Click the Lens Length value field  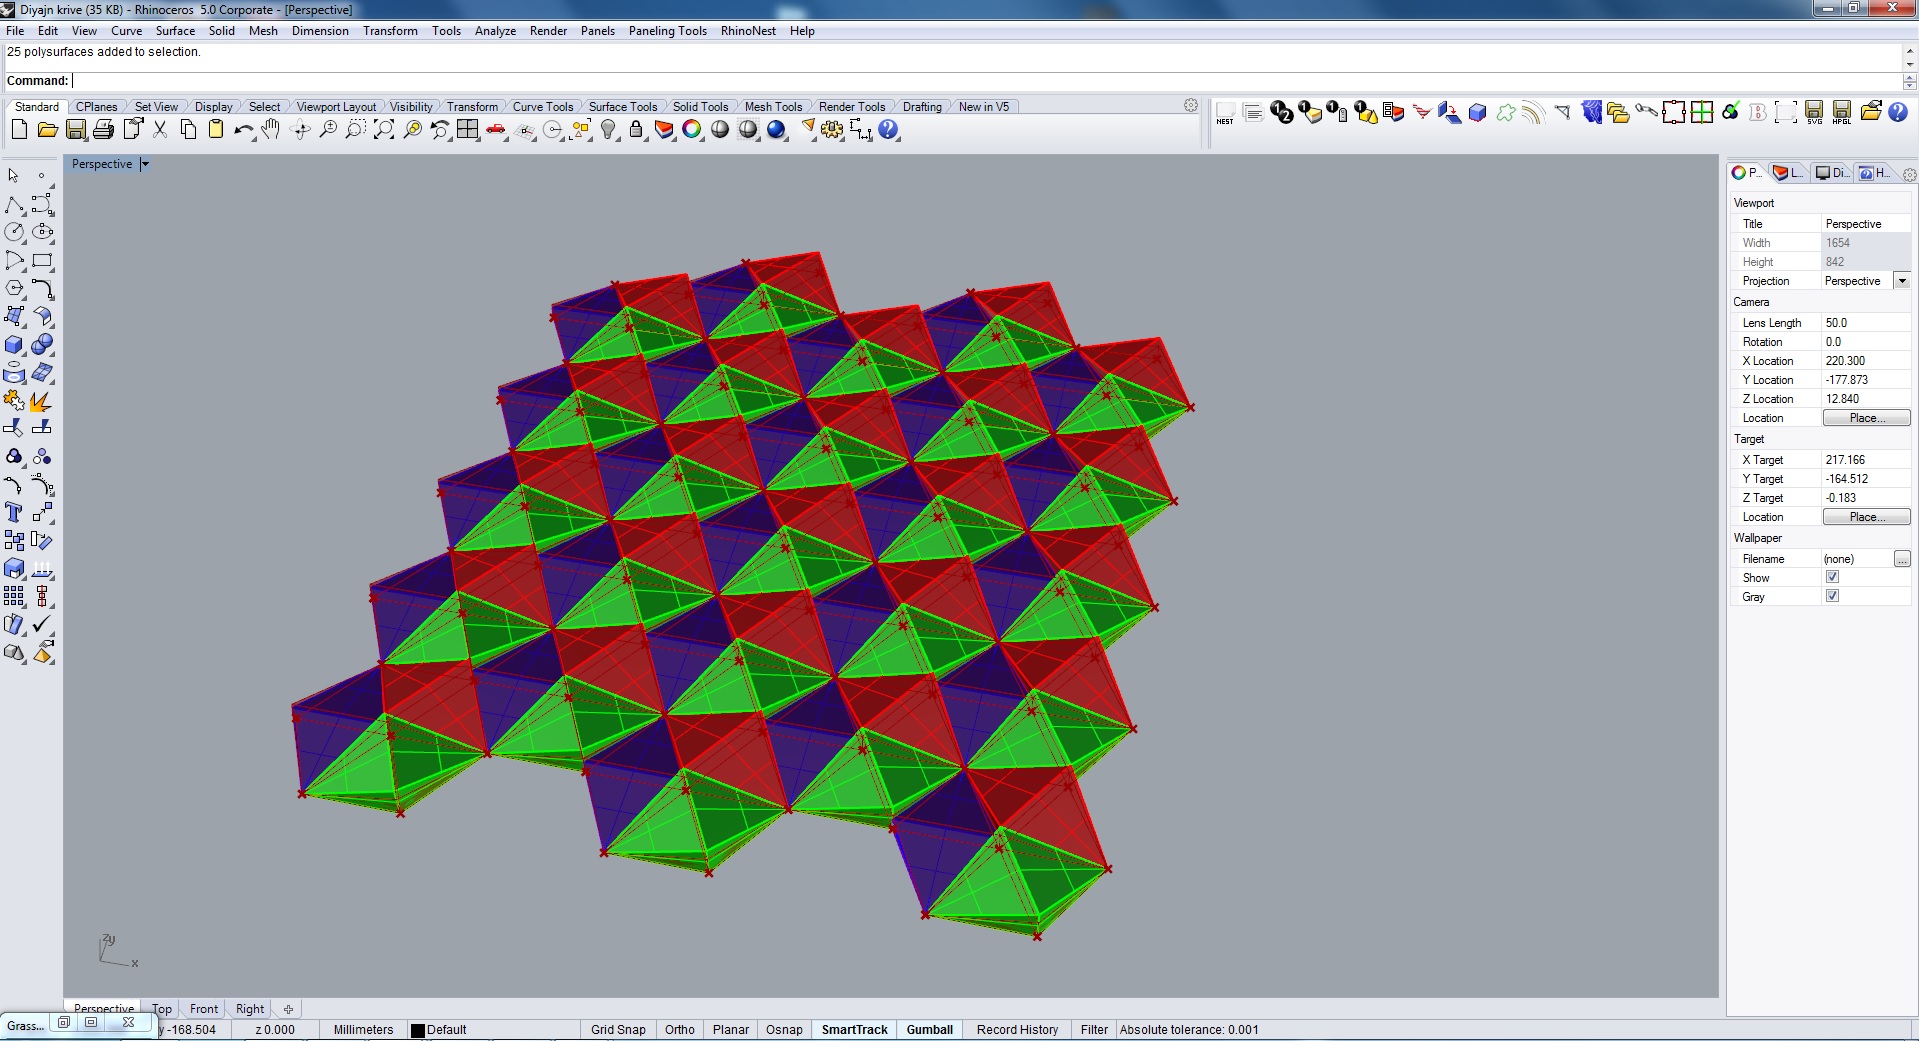(1866, 323)
